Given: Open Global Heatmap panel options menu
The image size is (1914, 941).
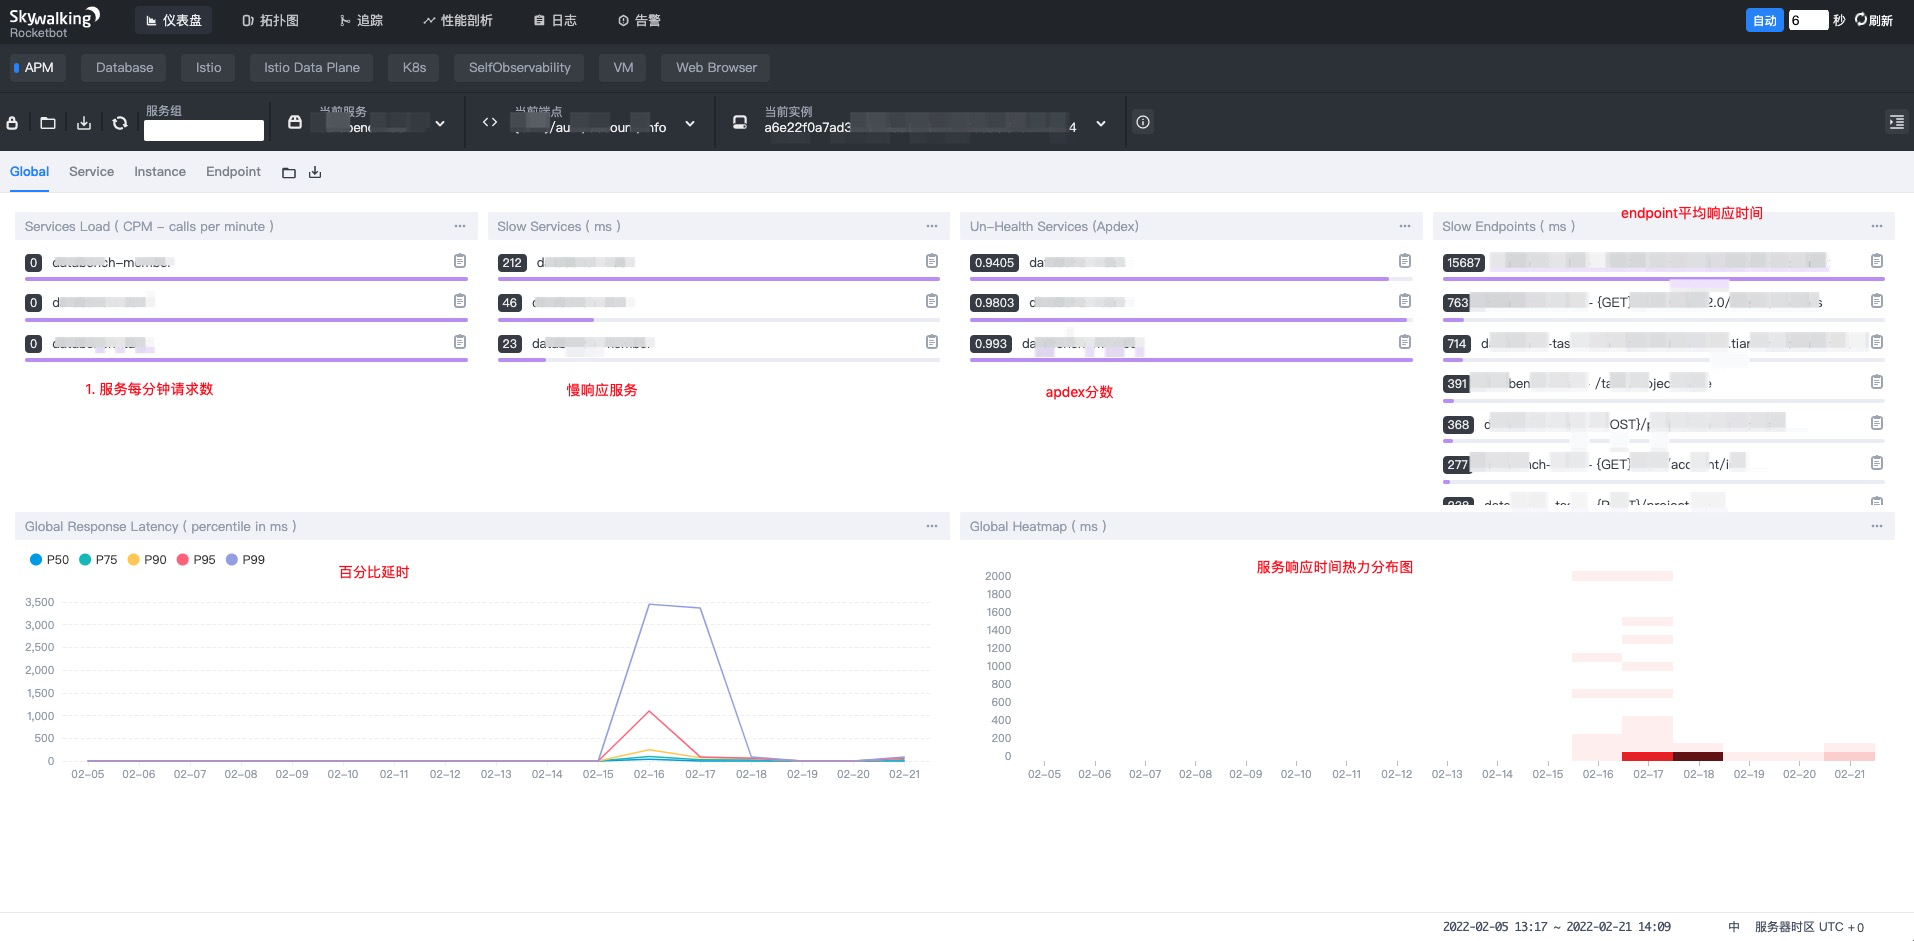Looking at the screenshot, I should (1877, 526).
